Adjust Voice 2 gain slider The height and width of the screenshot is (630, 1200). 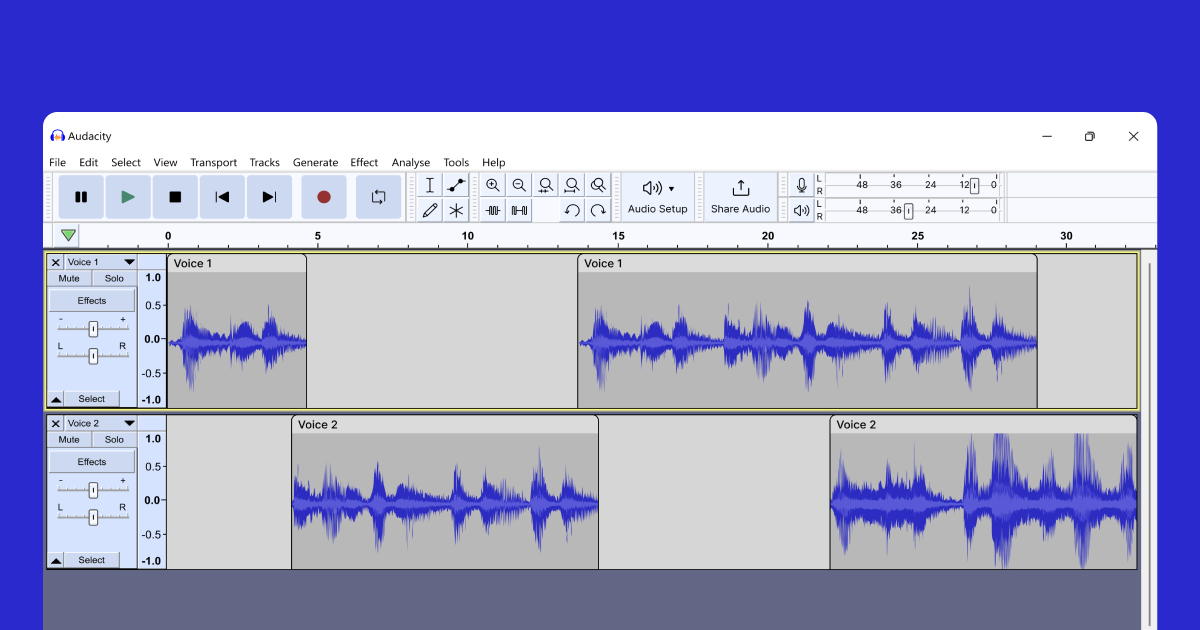pyautogui.click(x=93, y=489)
